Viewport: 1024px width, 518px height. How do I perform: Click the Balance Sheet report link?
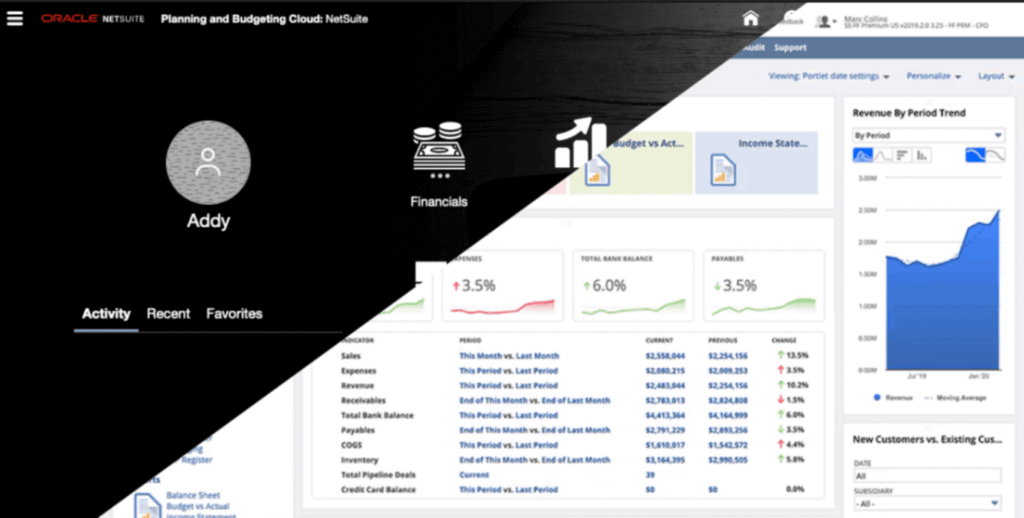tap(194, 495)
